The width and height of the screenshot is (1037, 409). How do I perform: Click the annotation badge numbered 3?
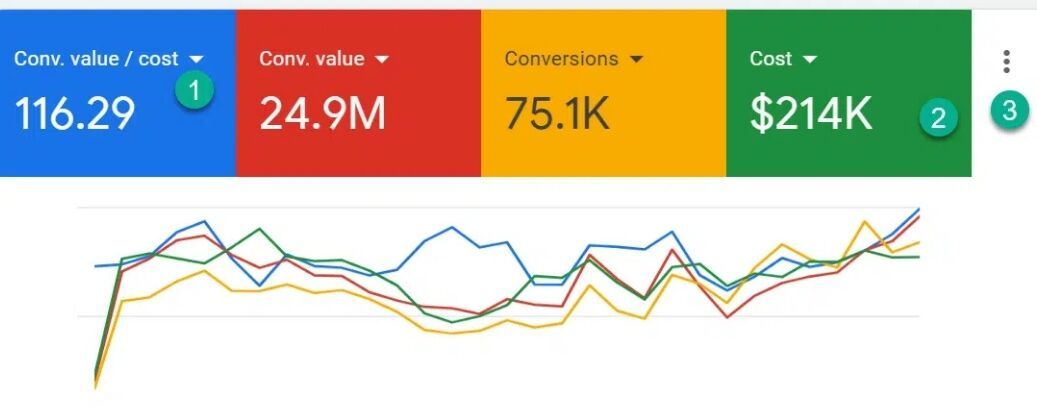click(1009, 111)
